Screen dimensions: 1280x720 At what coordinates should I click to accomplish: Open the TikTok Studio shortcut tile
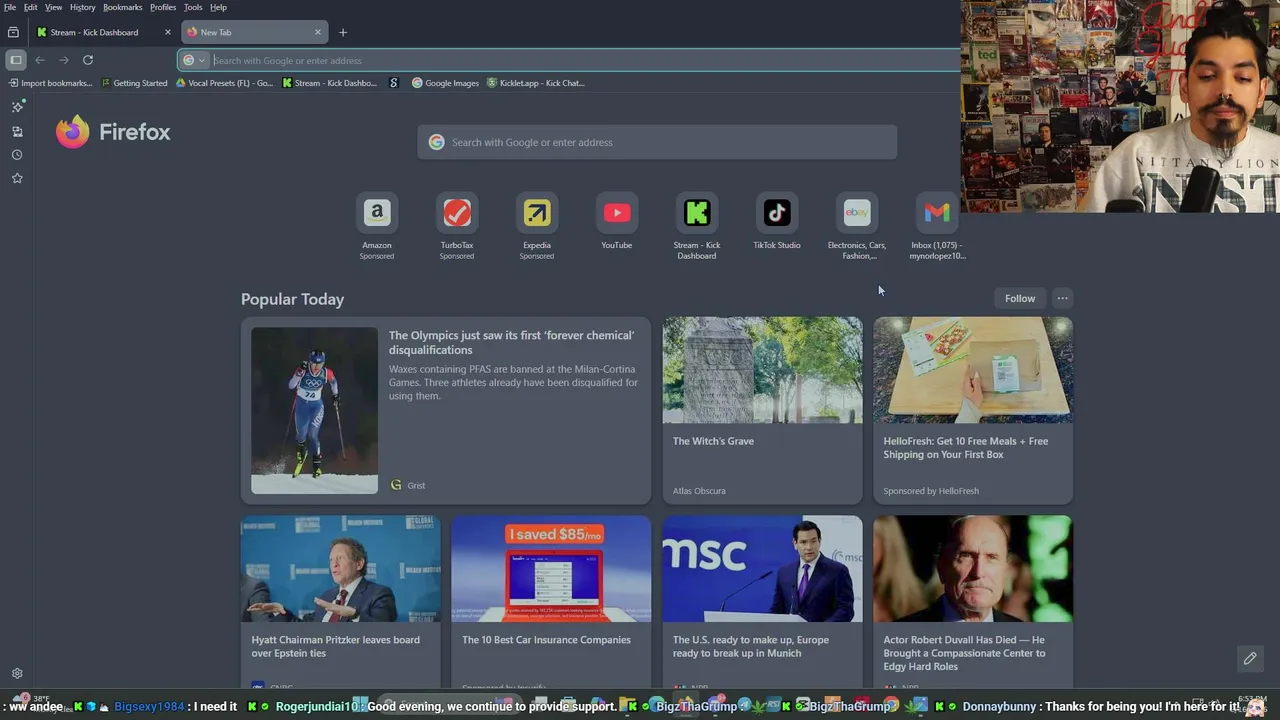tap(777, 222)
